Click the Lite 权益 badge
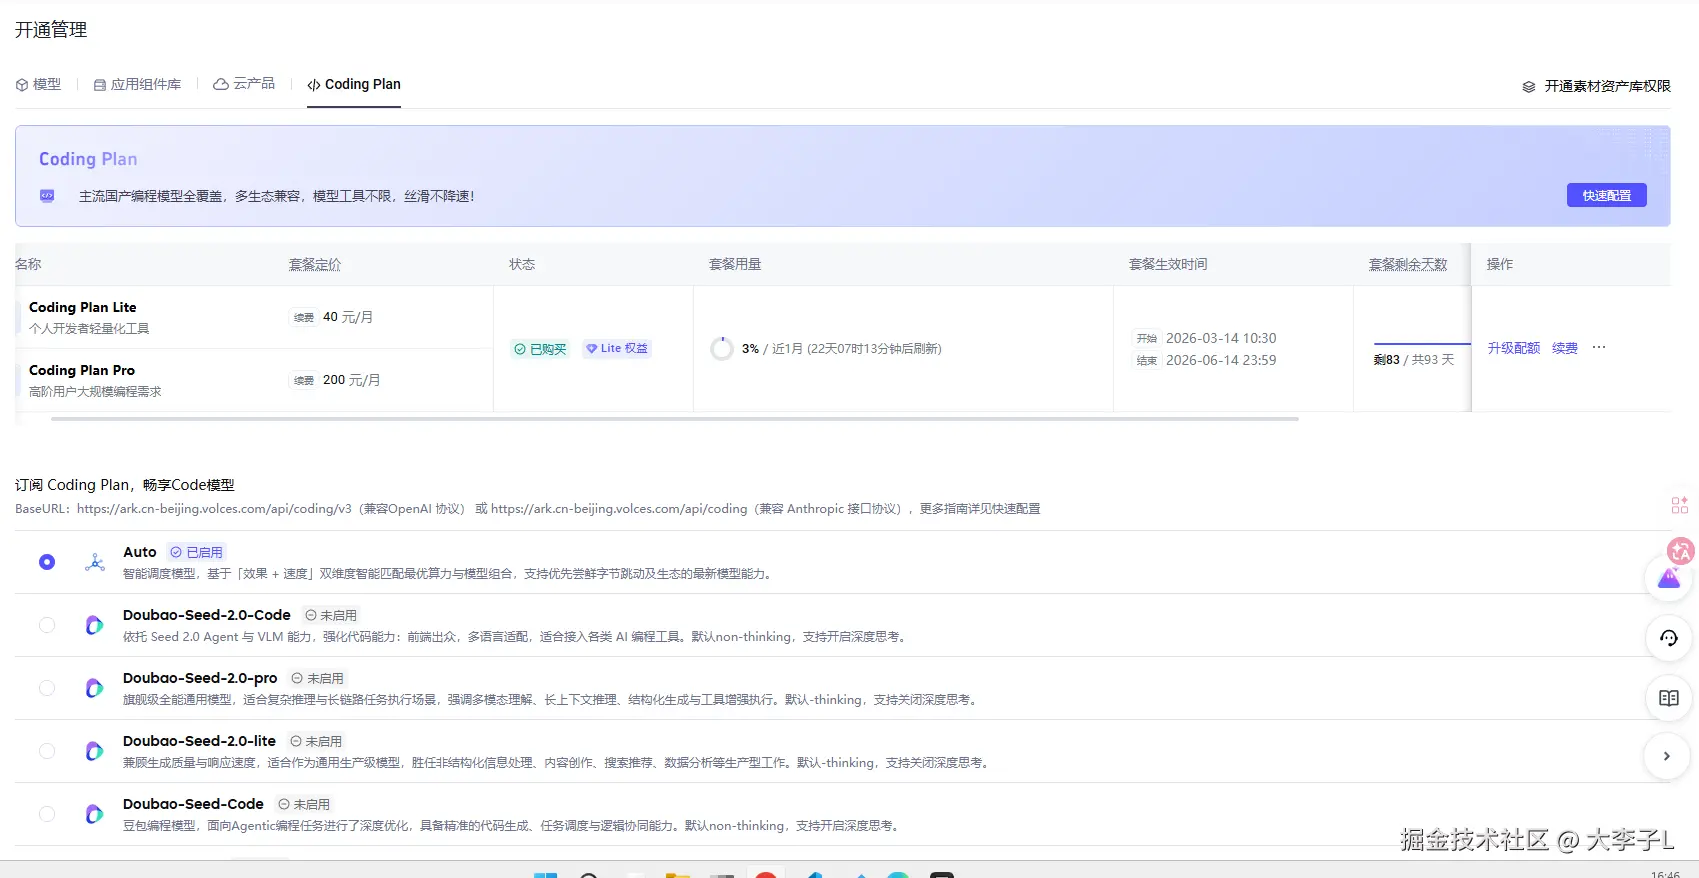 tap(617, 348)
